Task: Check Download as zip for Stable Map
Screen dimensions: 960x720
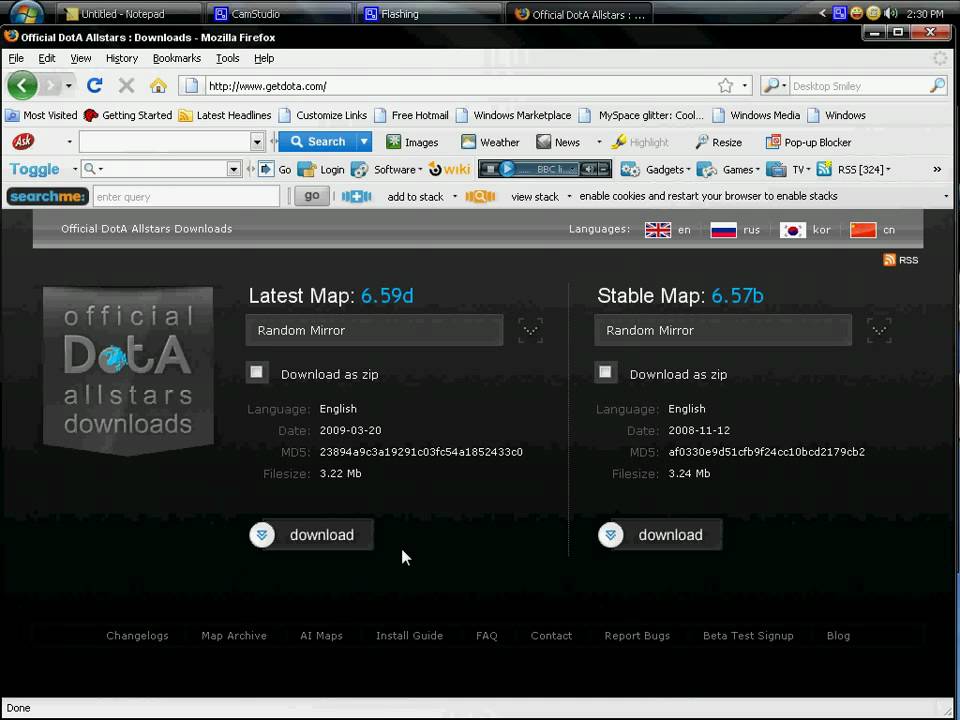Action: click(605, 372)
